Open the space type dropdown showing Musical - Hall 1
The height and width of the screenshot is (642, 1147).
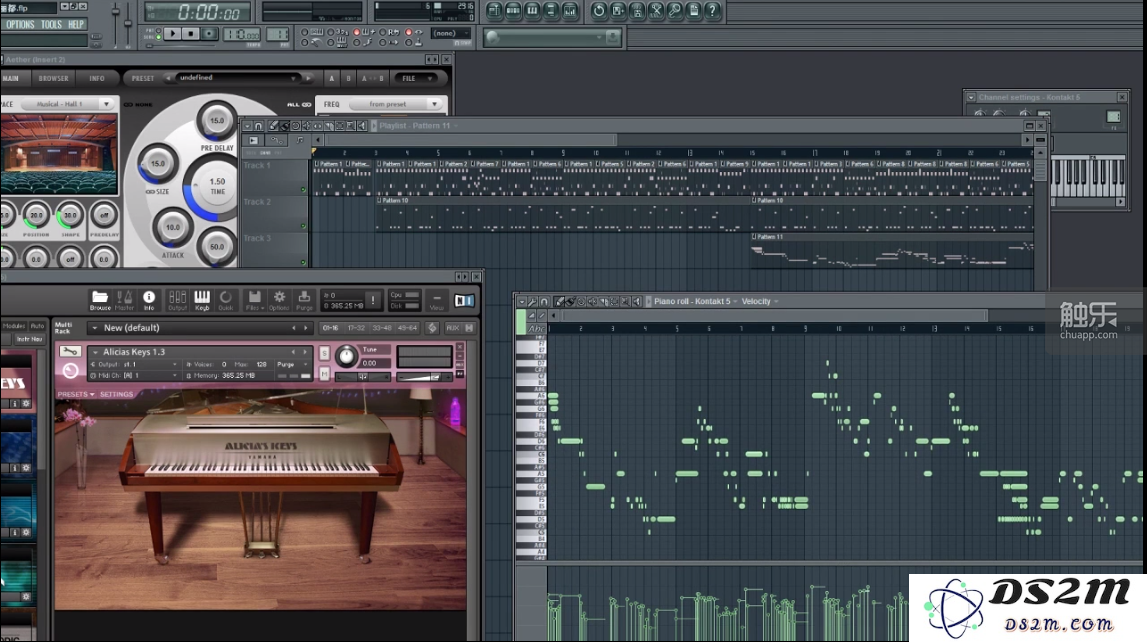coord(67,104)
